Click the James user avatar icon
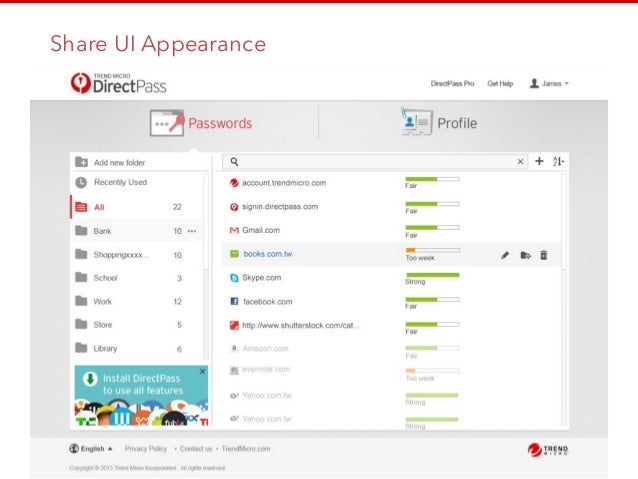 [x=534, y=83]
